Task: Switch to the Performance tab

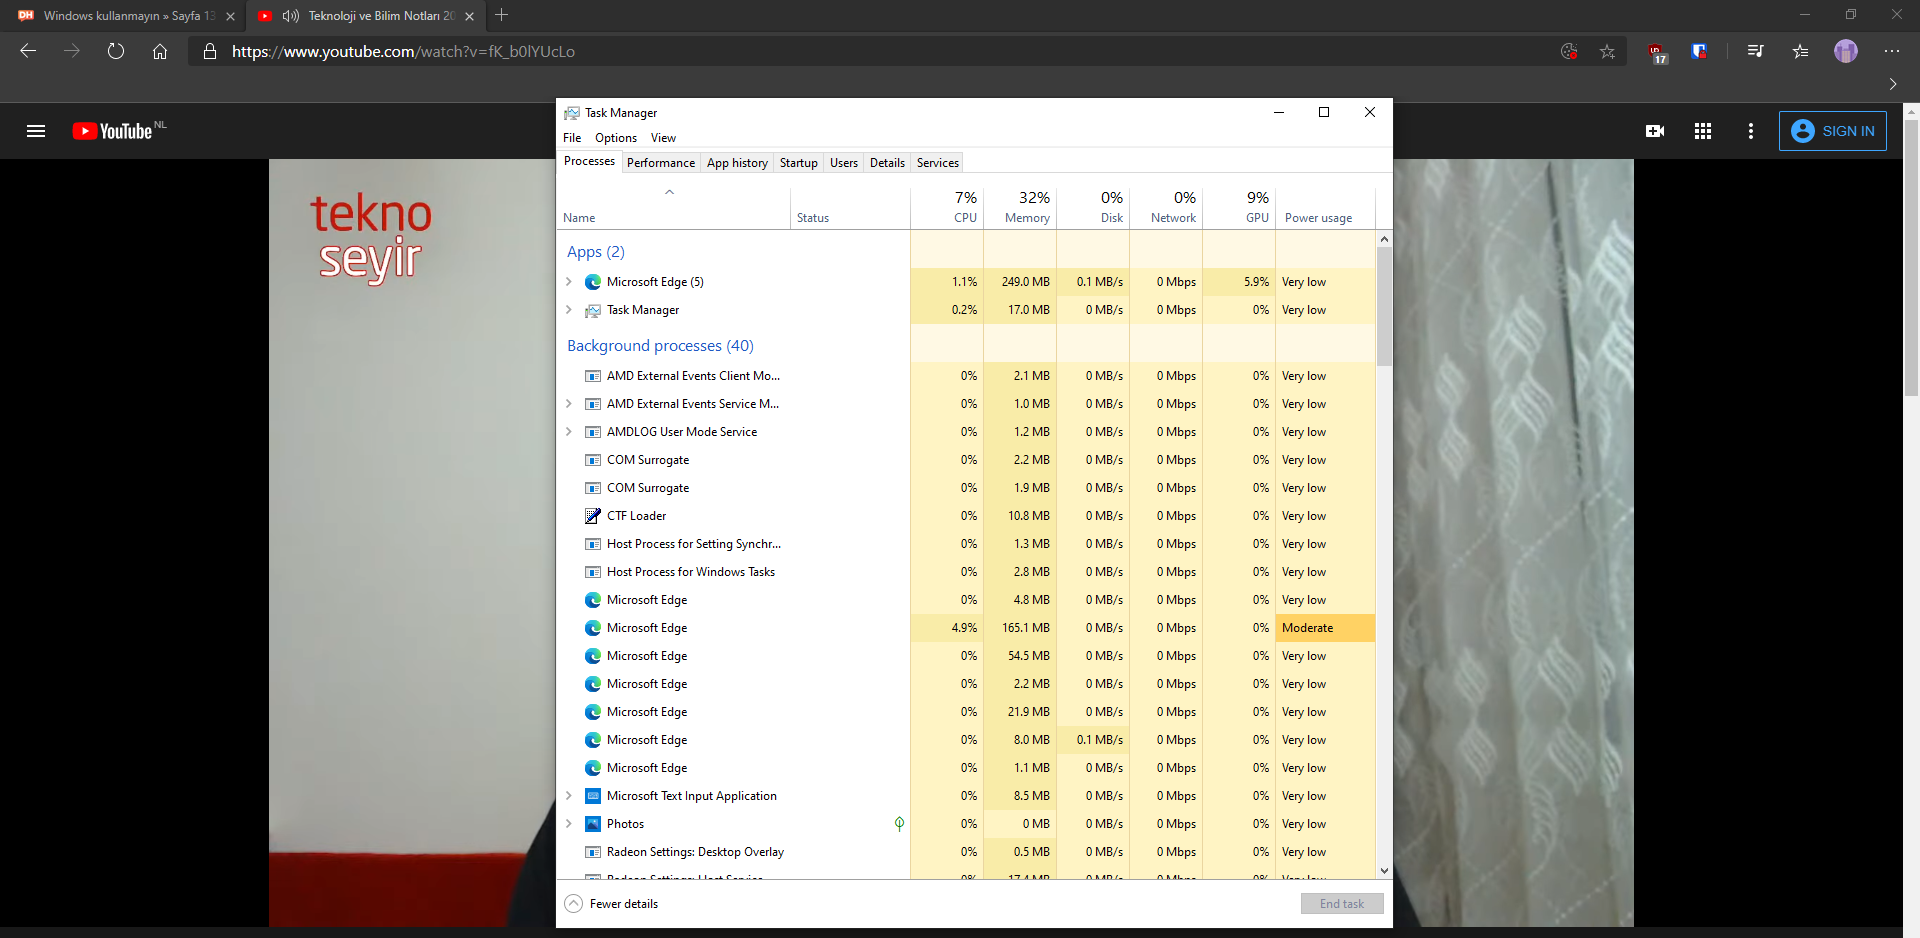Action: point(661,163)
